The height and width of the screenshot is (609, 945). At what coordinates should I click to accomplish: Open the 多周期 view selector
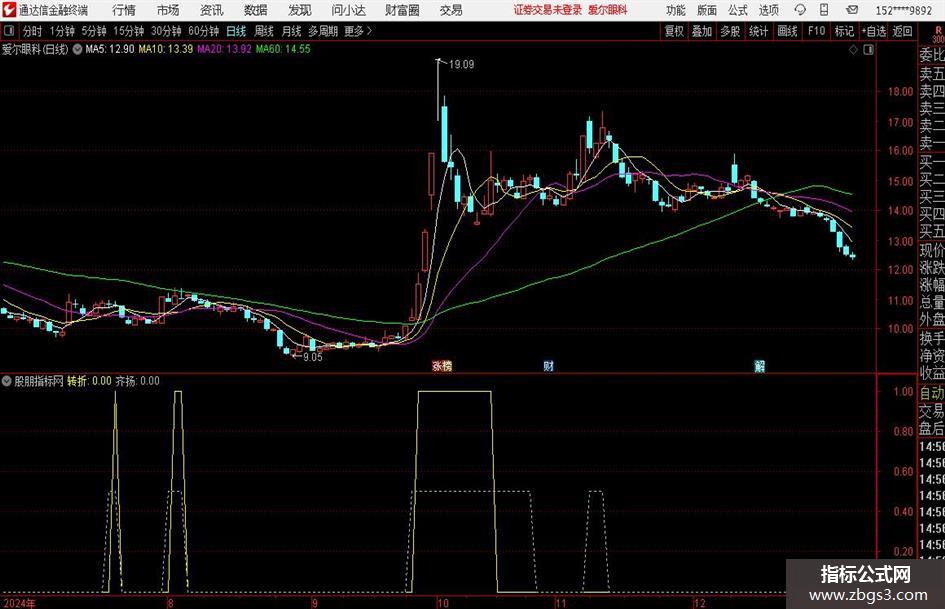tap(323, 31)
